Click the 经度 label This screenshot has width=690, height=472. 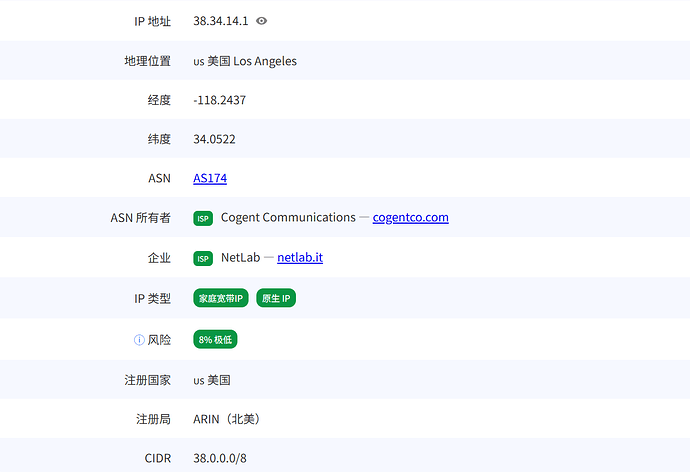click(x=159, y=100)
